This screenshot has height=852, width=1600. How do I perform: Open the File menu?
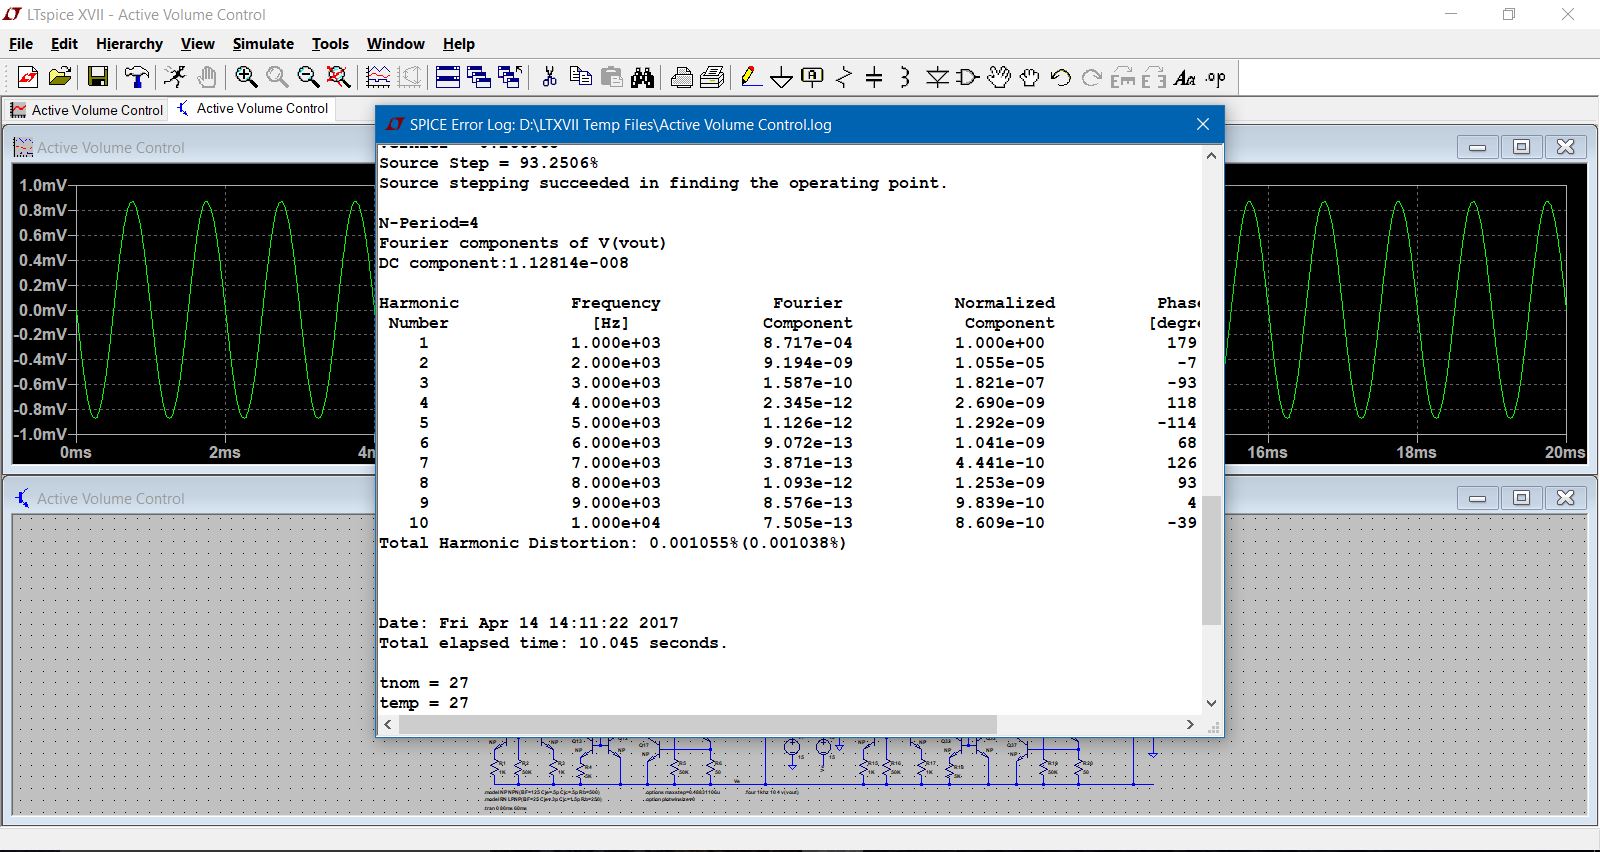tap(21, 44)
